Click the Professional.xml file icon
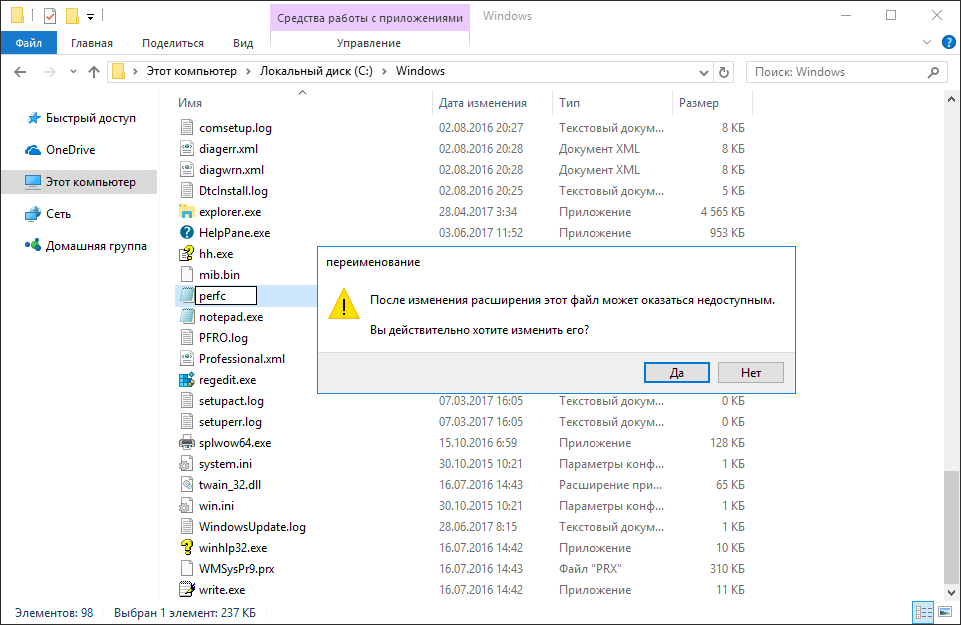This screenshot has width=961, height=625. pos(186,358)
